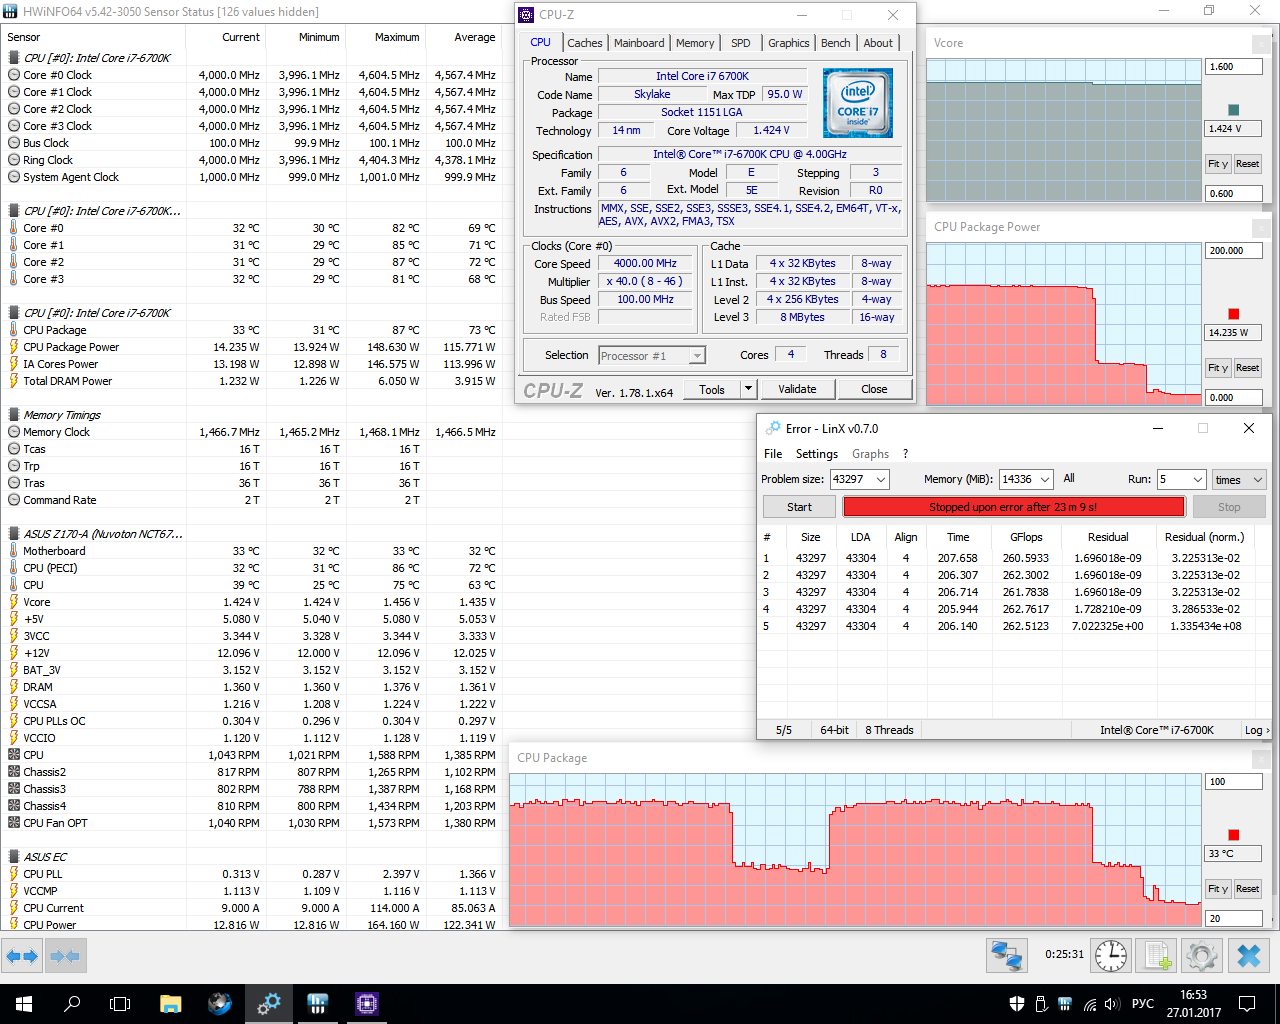
Task: Open HWiNFO remote network monitors icon
Action: pyautogui.click(x=1006, y=956)
